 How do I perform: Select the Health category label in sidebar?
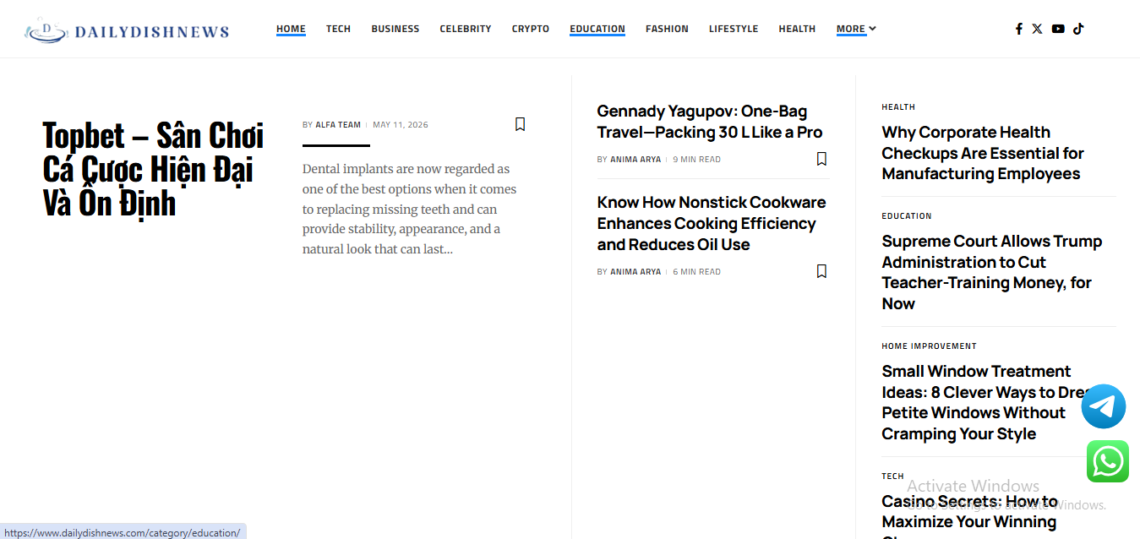coord(898,107)
